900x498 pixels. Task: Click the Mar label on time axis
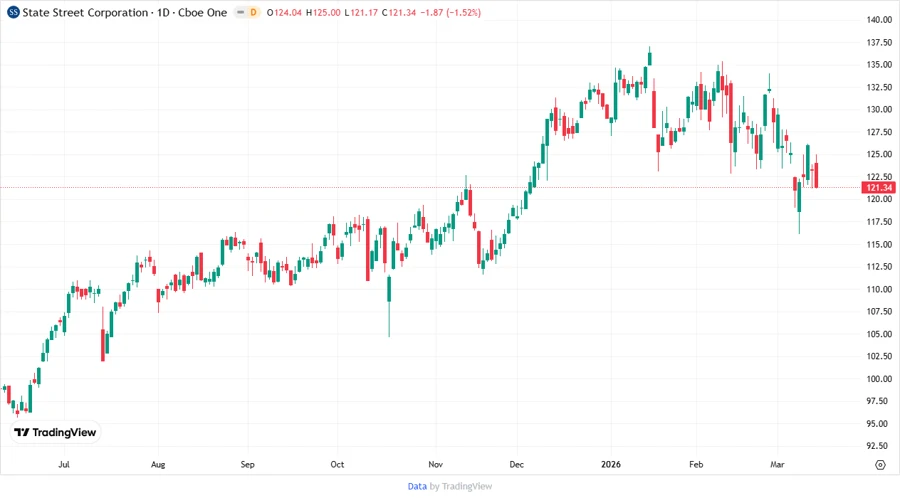777,464
